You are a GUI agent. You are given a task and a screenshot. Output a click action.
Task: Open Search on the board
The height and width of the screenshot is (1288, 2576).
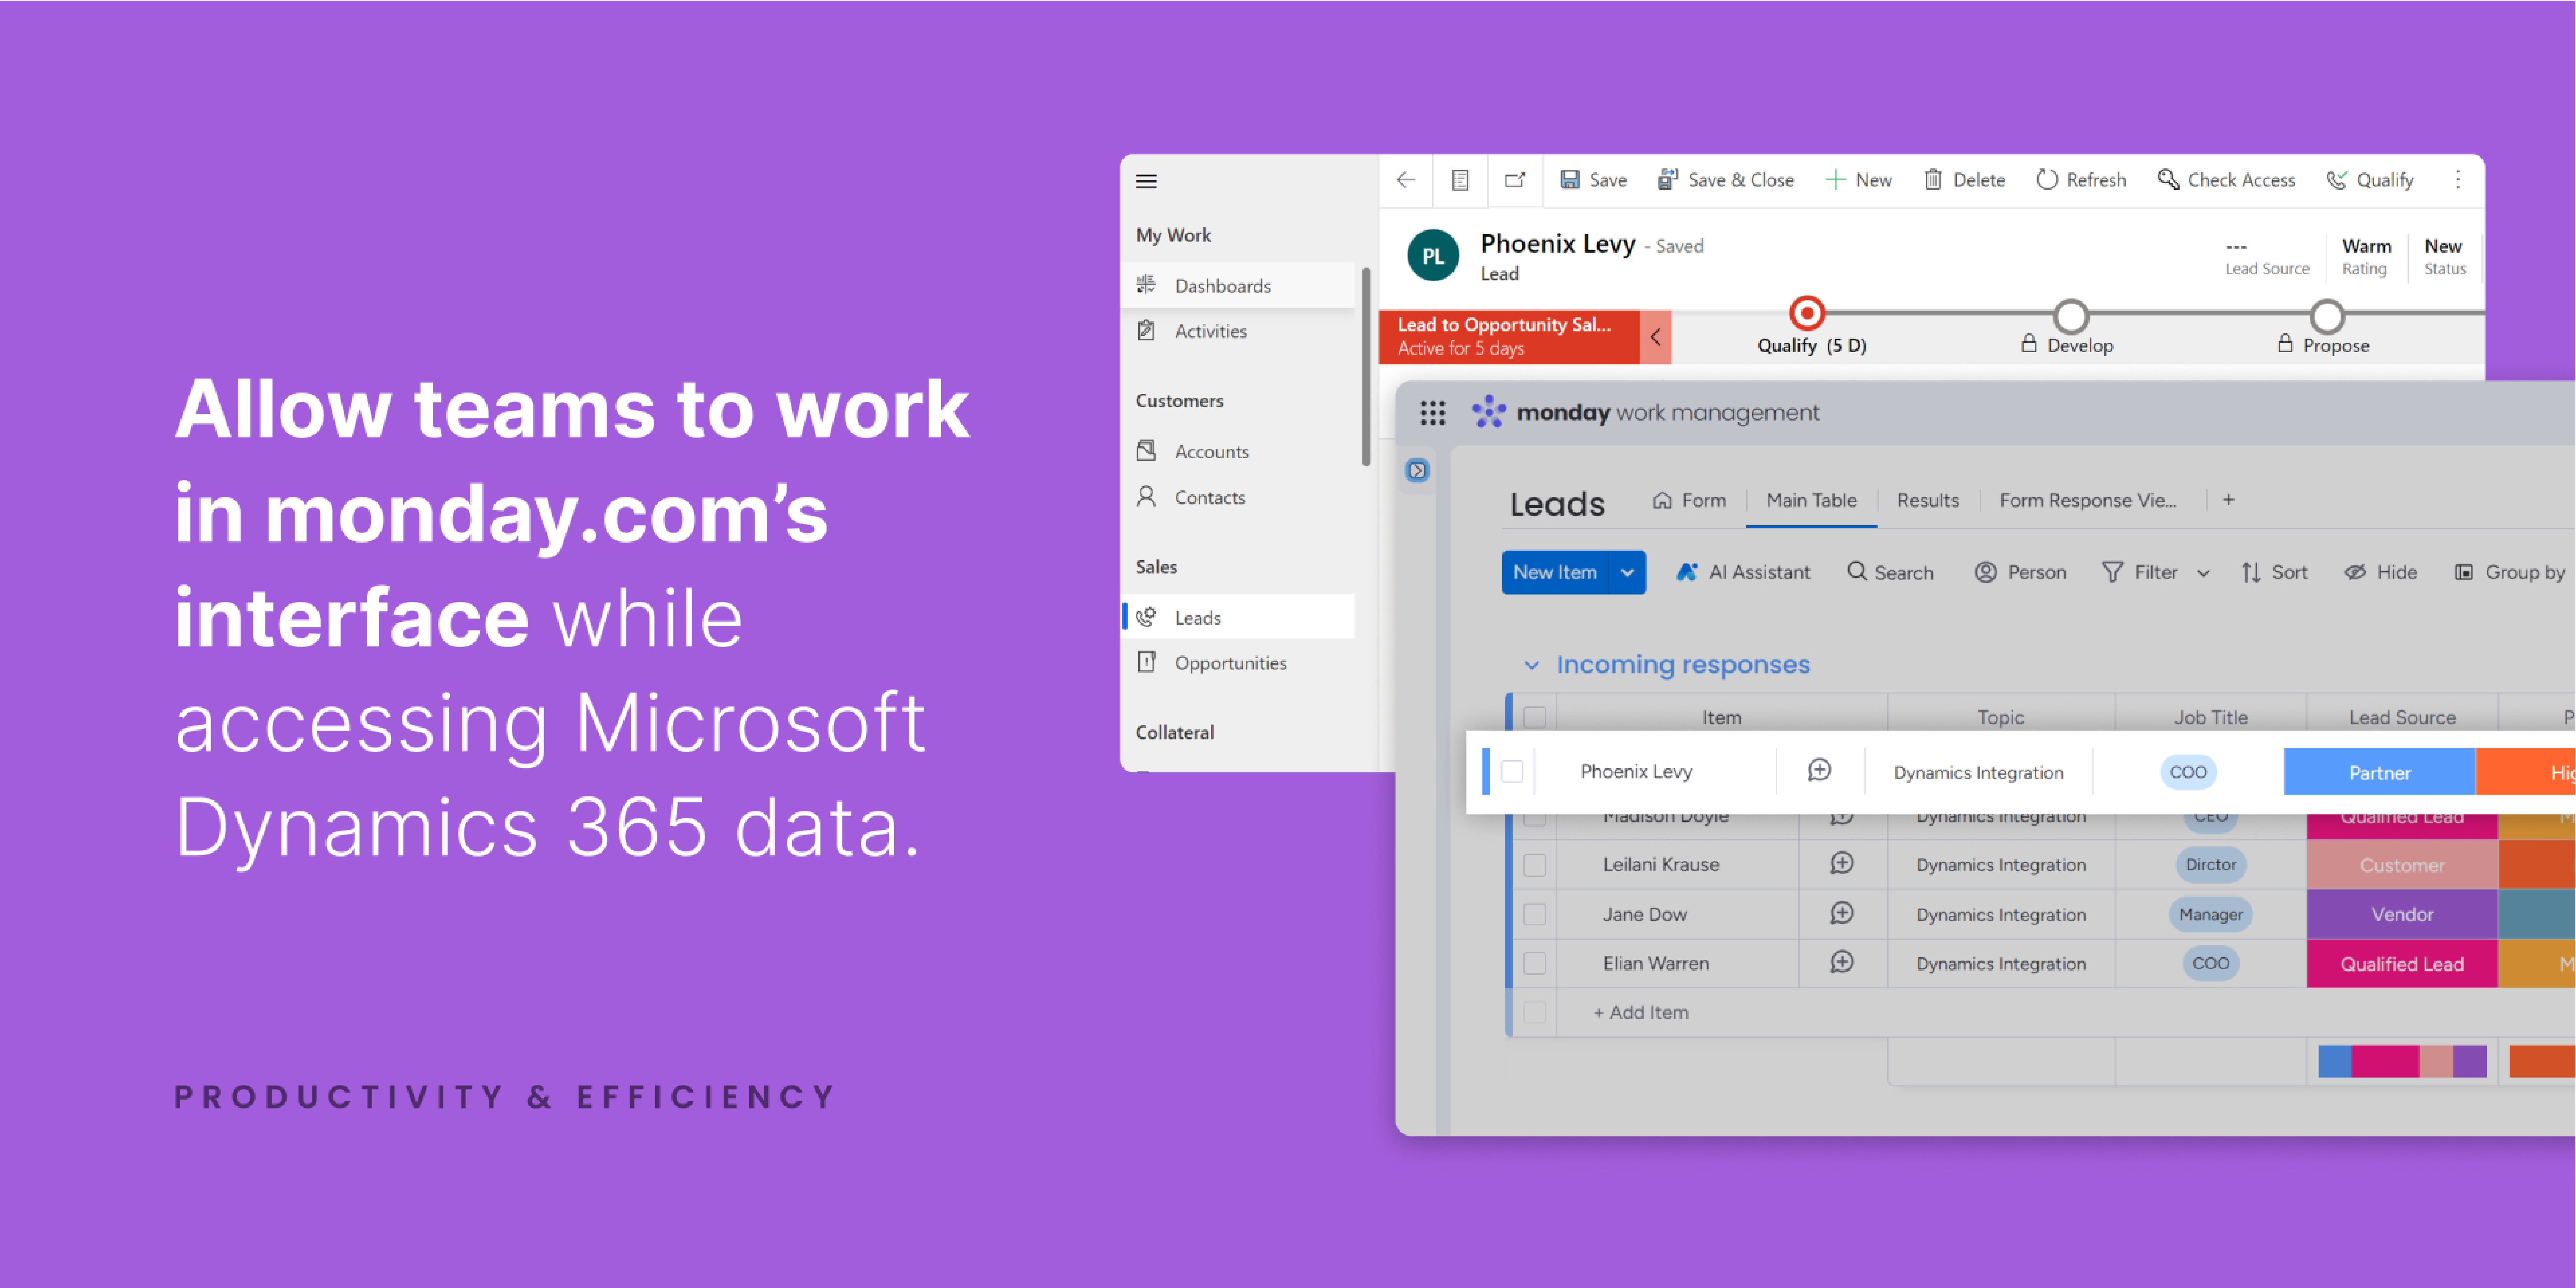1890,572
